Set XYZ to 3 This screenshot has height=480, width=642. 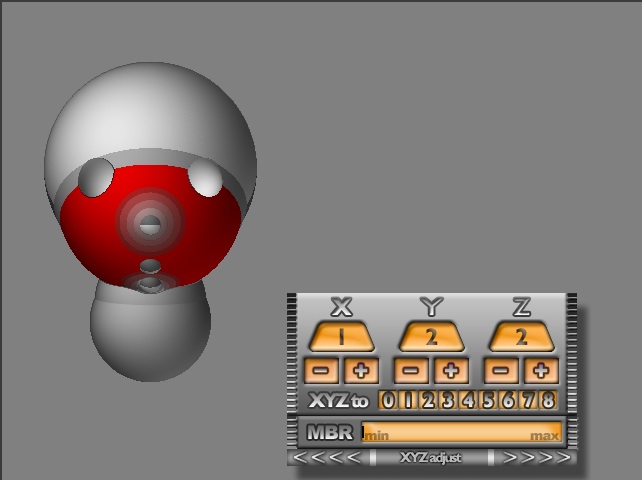(x=448, y=400)
